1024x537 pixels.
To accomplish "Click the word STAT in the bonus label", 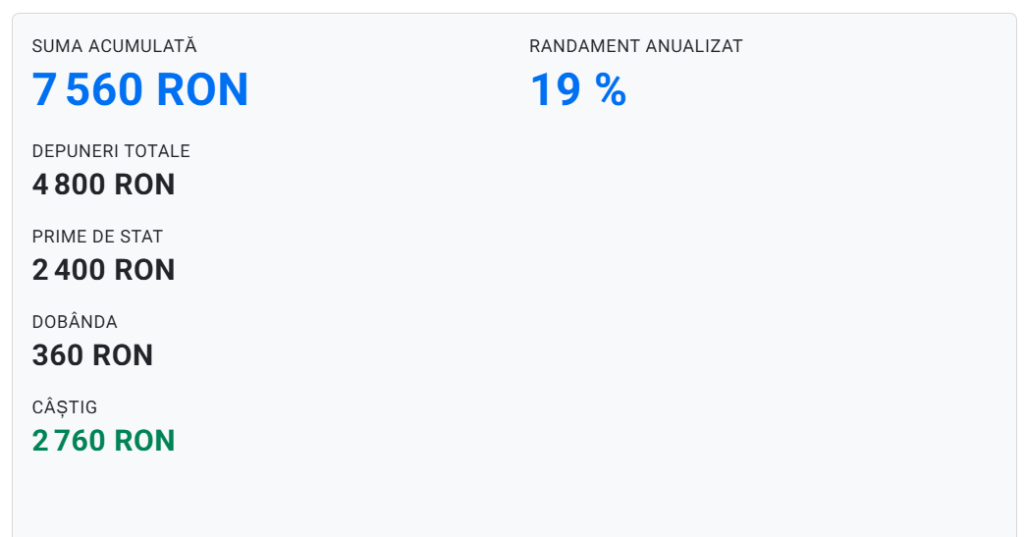I will click(x=142, y=237).
